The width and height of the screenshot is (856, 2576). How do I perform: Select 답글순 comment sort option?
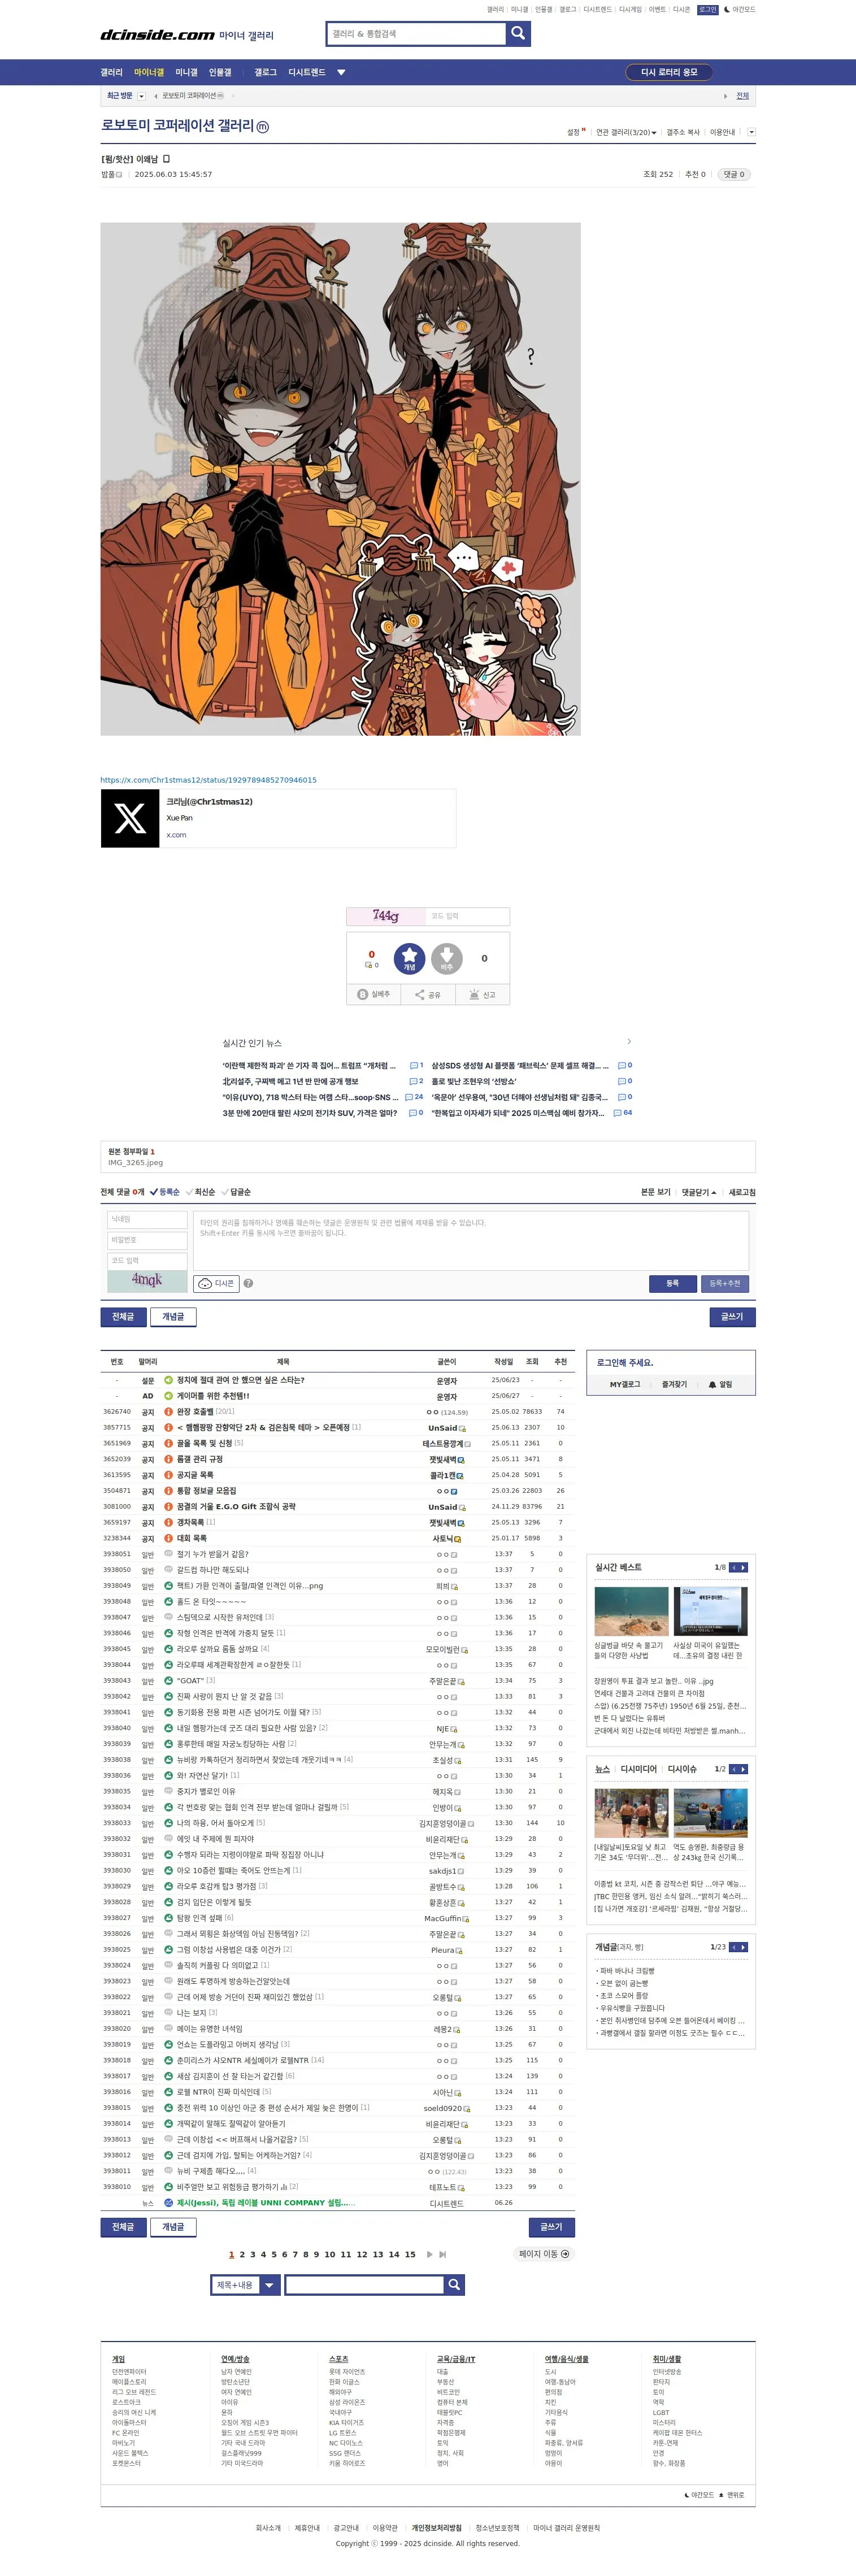pos(237,1192)
